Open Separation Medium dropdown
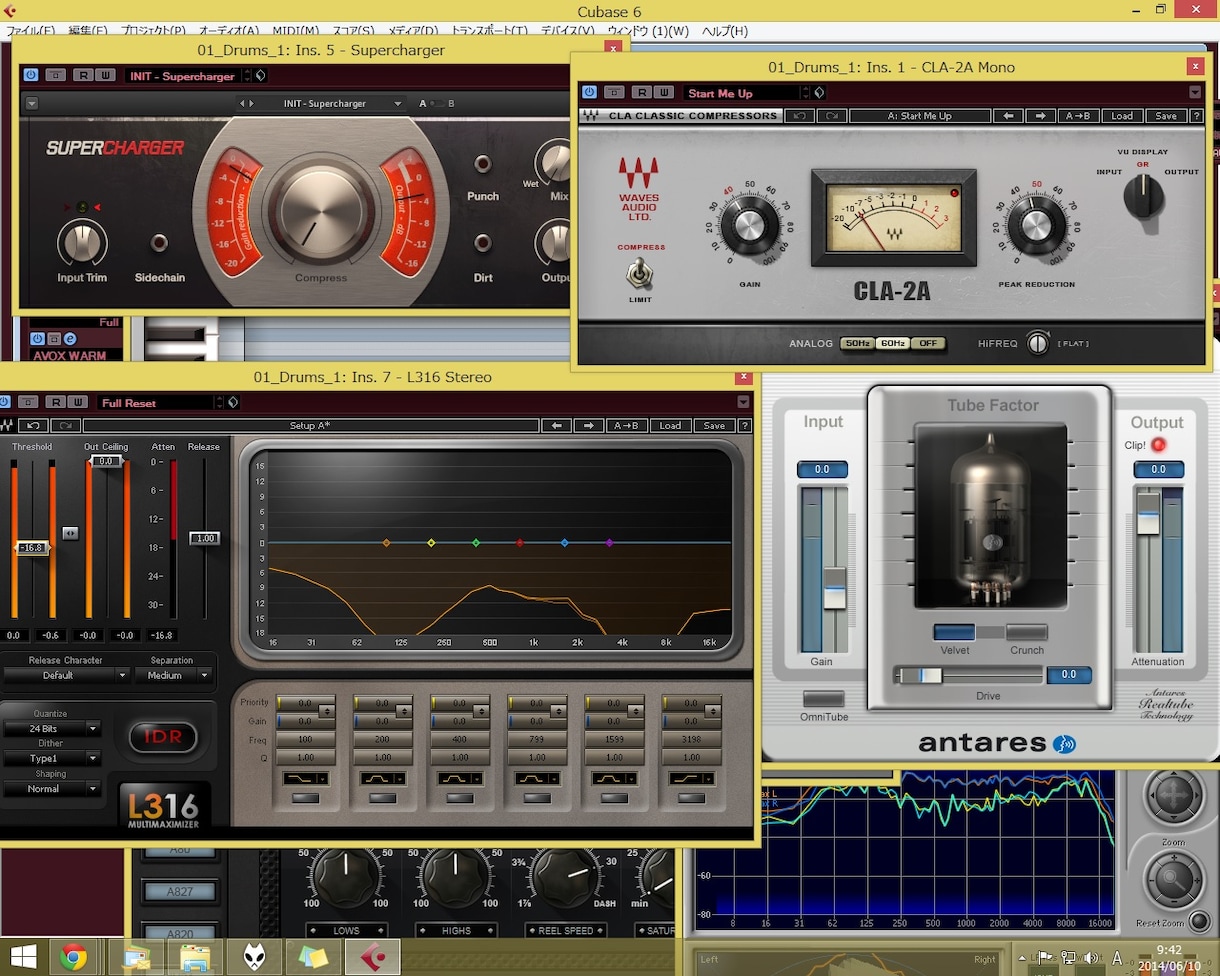This screenshot has width=1220, height=976. click(x=174, y=675)
